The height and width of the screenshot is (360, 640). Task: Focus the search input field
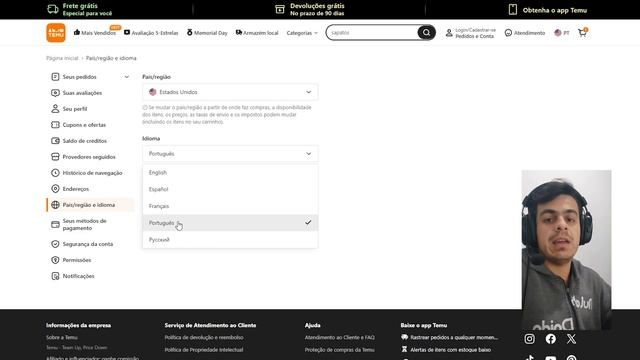click(371, 32)
